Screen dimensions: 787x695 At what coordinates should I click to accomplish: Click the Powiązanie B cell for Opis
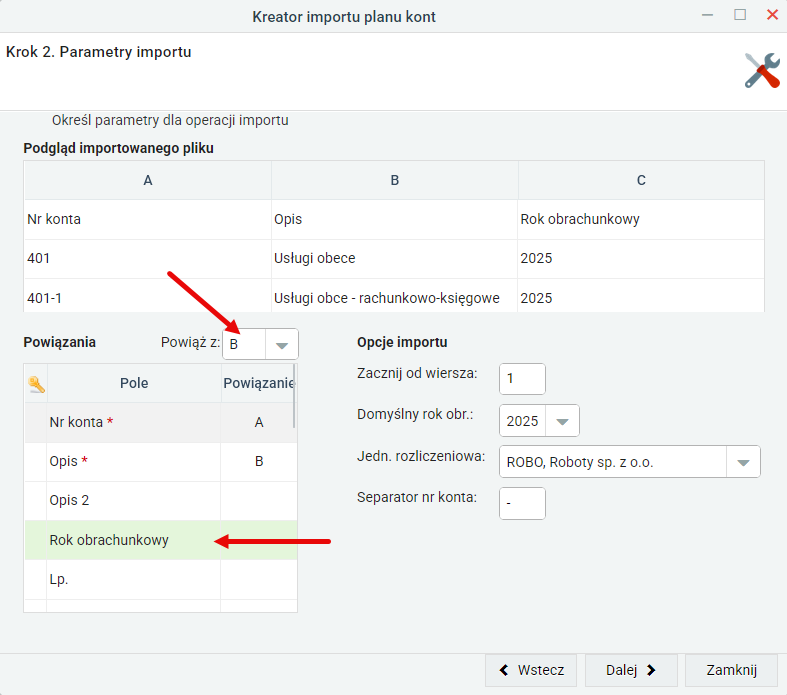(258, 462)
